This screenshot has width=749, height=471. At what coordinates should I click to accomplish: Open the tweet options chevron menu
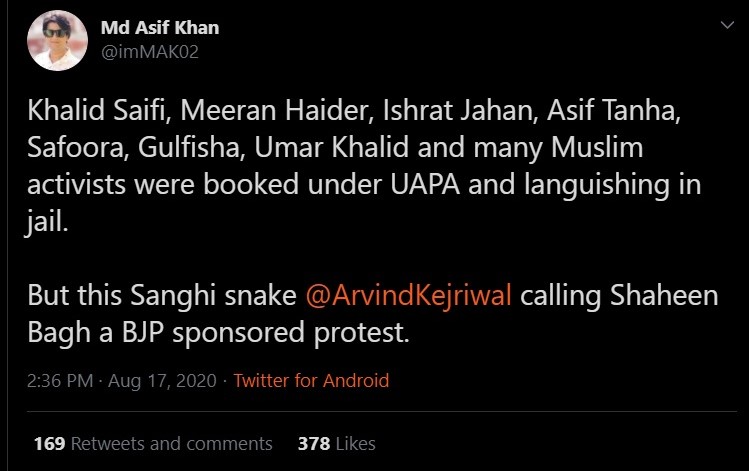[x=726, y=28]
